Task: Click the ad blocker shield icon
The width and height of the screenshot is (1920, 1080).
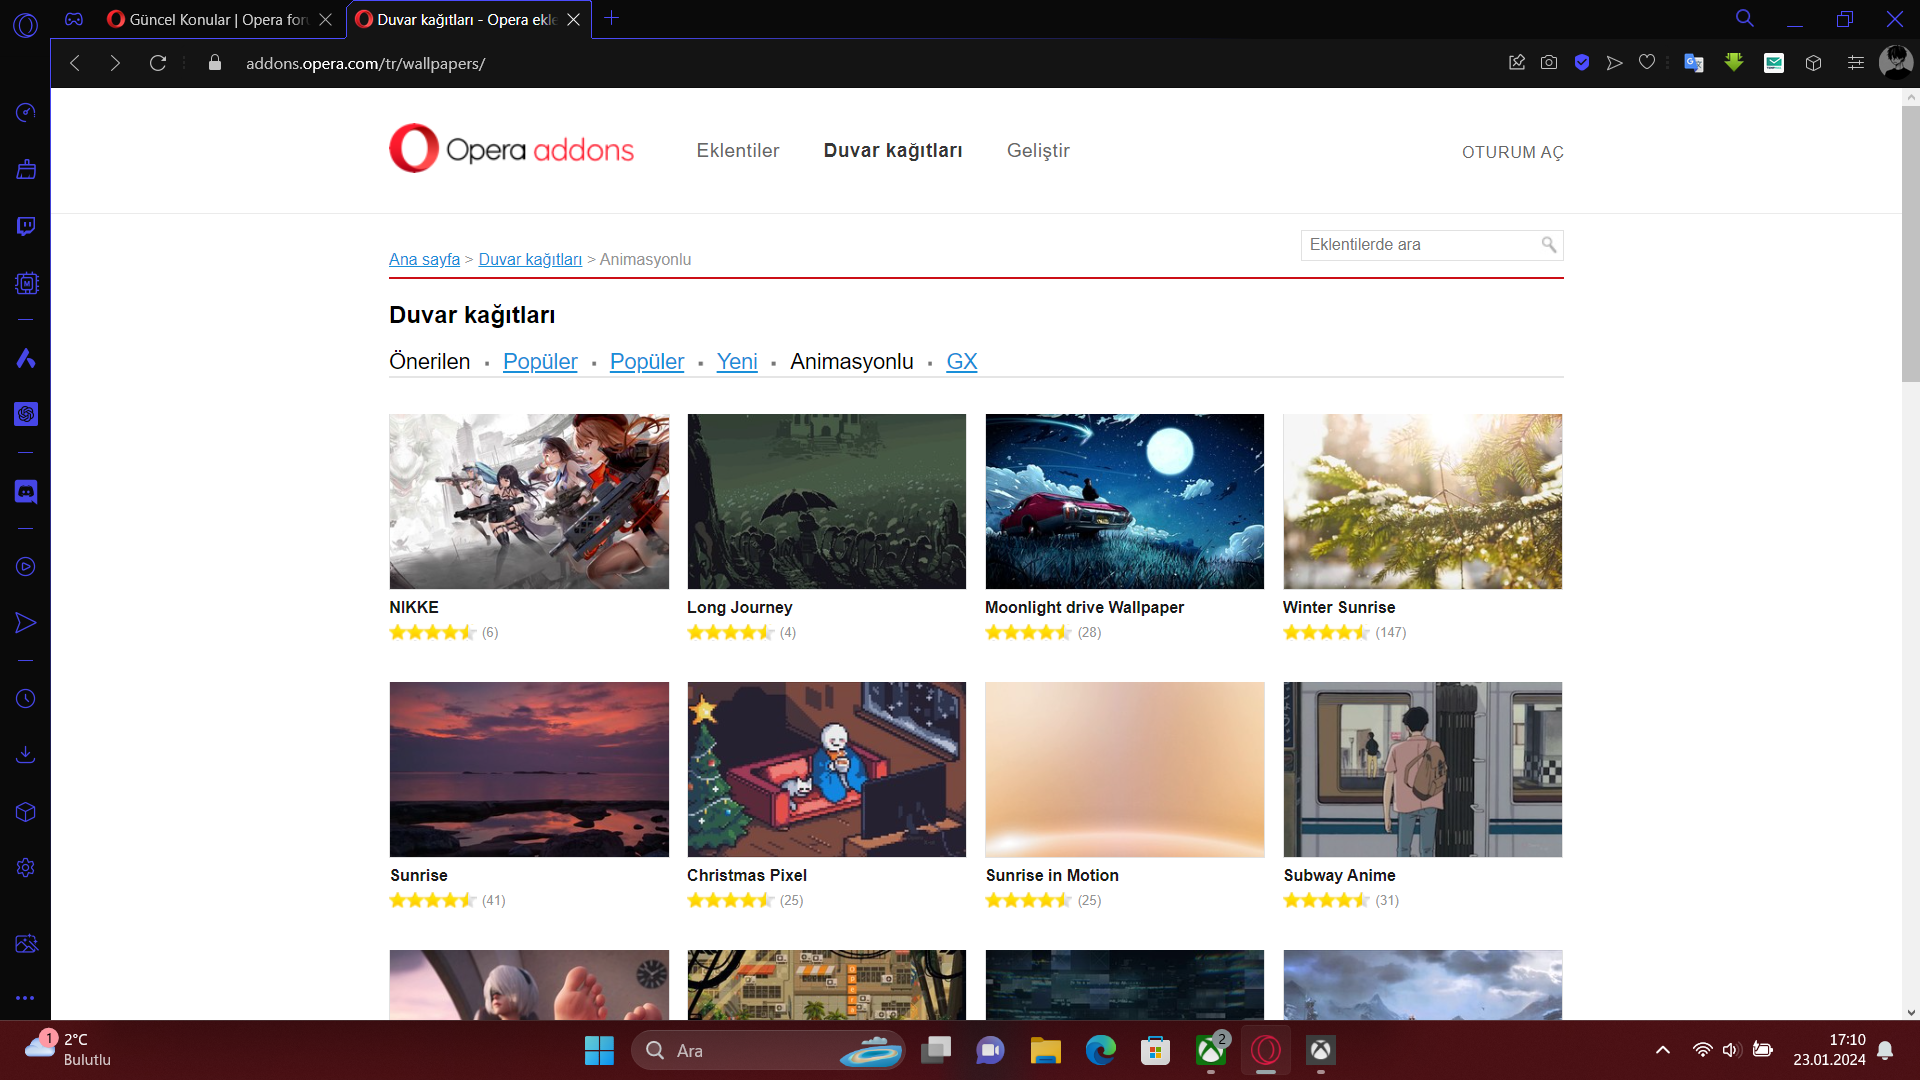Action: point(1582,63)
